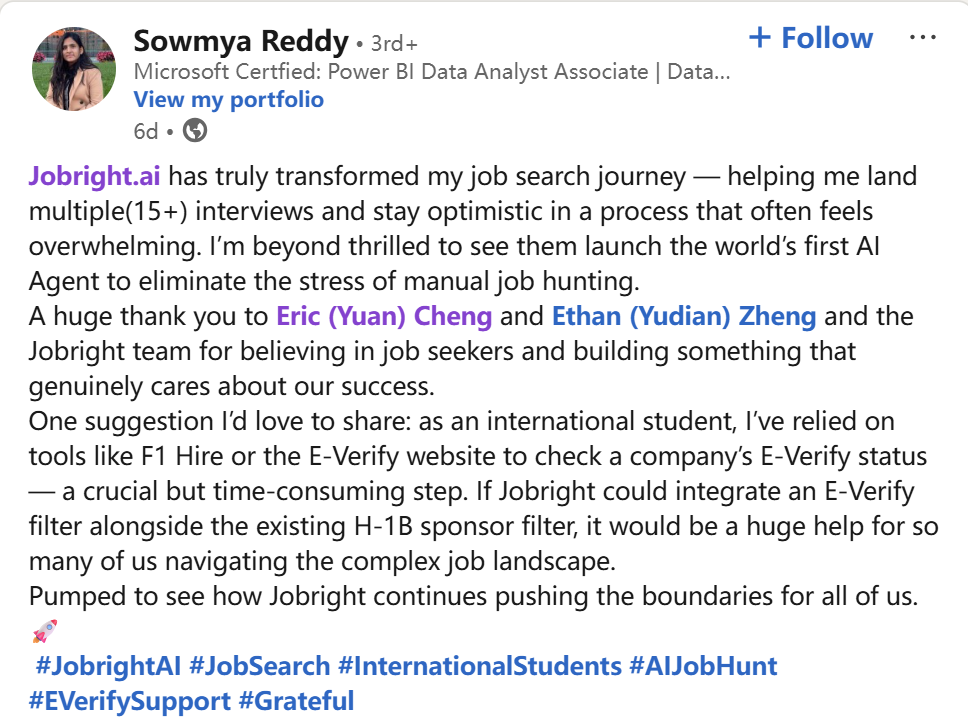Open the #AIJobHunt hashtag
Screen dimensions: 968x724
[703, 666]
